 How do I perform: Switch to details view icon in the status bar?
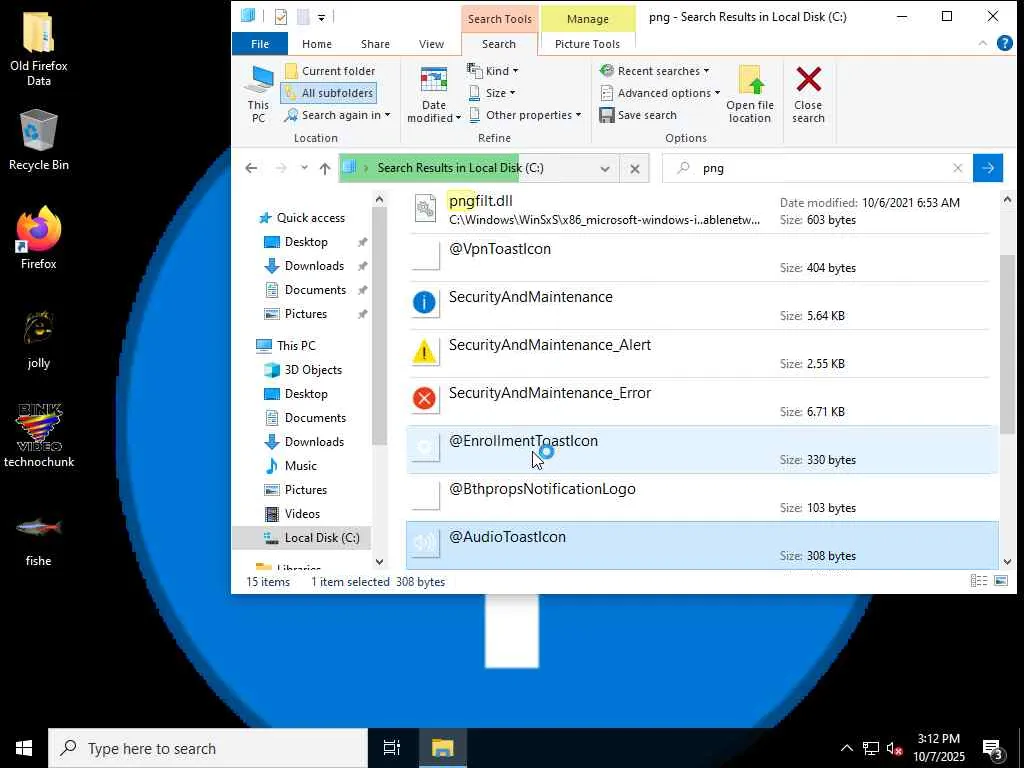point(978,581)
